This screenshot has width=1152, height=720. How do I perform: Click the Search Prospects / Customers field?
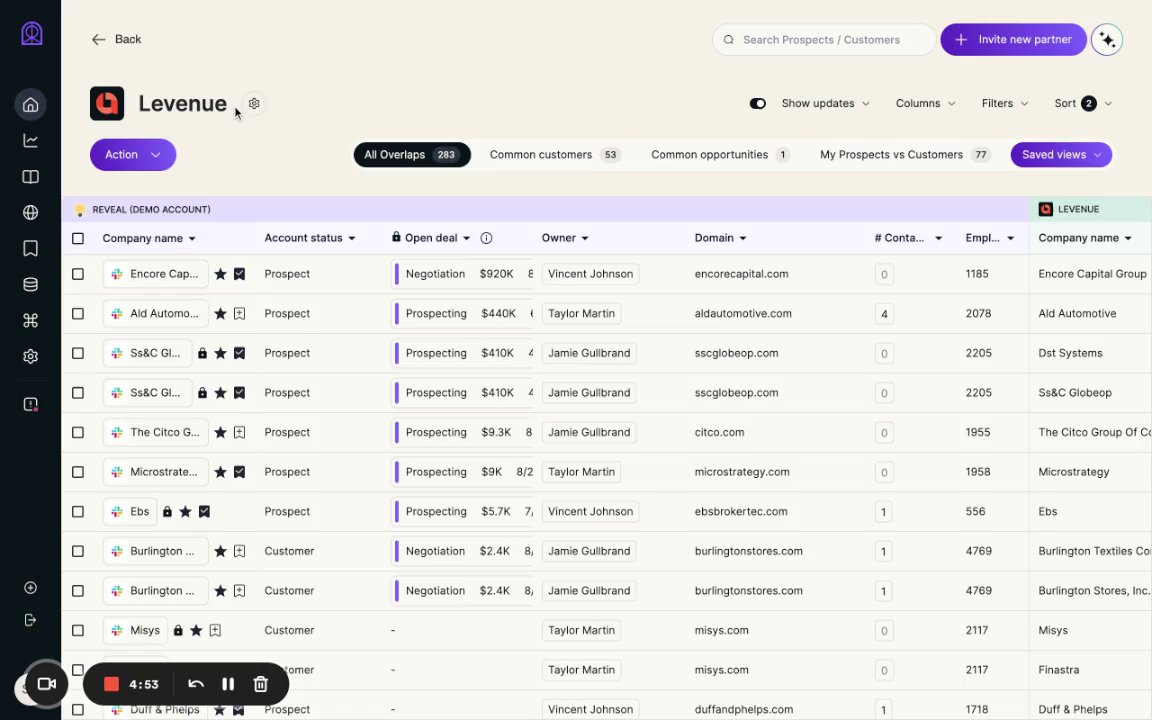click(824, 40)
